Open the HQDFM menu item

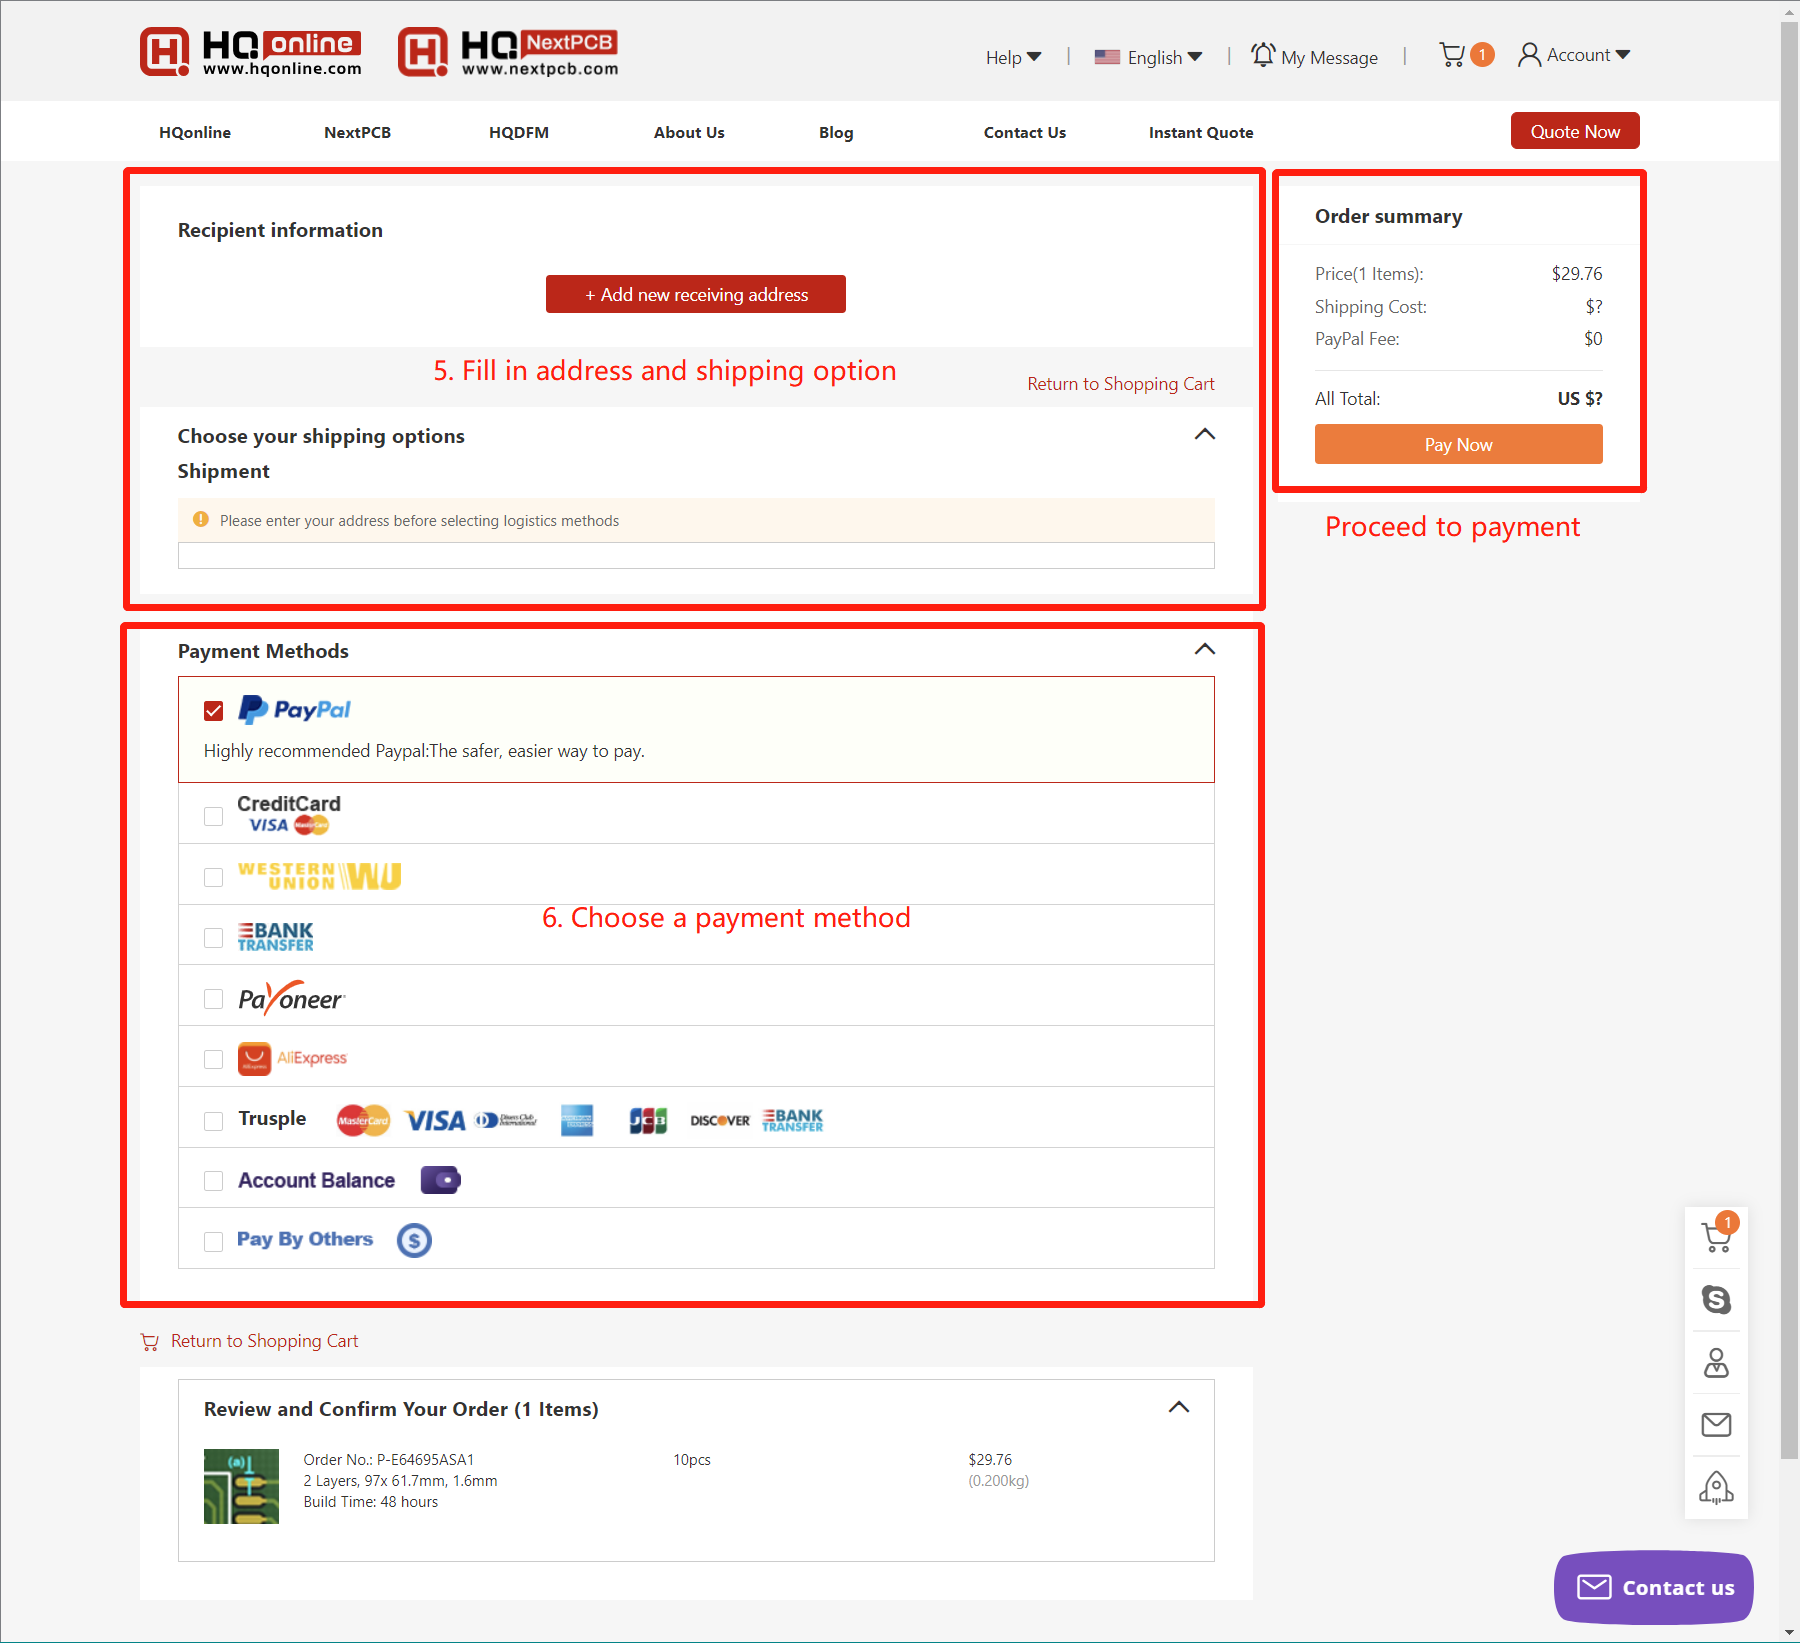click(519, 132)
